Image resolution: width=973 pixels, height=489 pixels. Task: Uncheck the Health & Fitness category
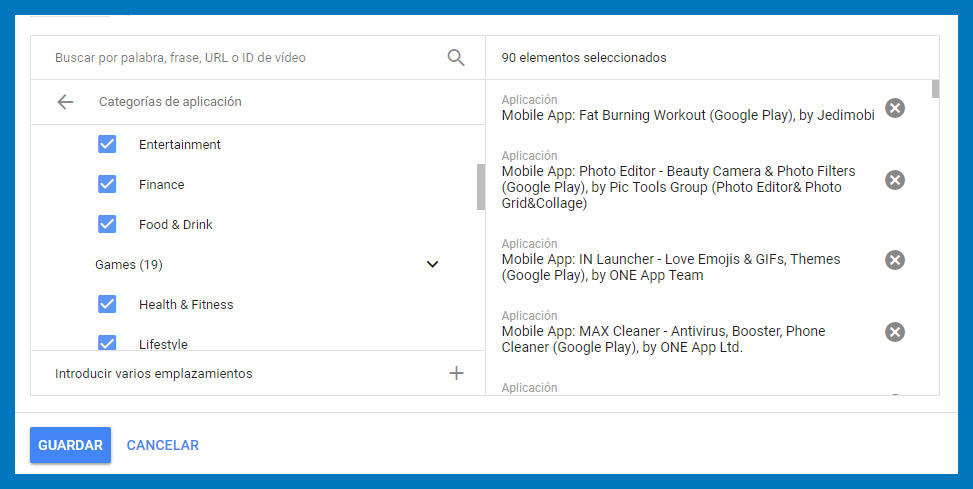pos(107,303)
